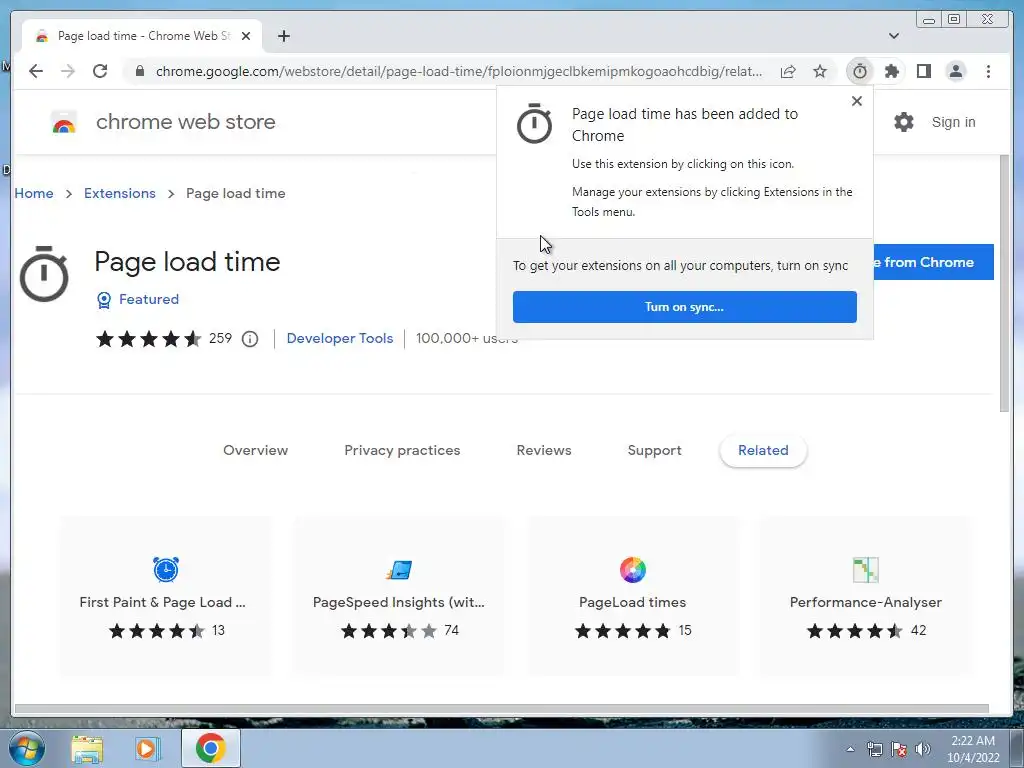Screen dimensions: 1024x768
Task: Click the network tray icon
Action: click(x=874, y=749)
